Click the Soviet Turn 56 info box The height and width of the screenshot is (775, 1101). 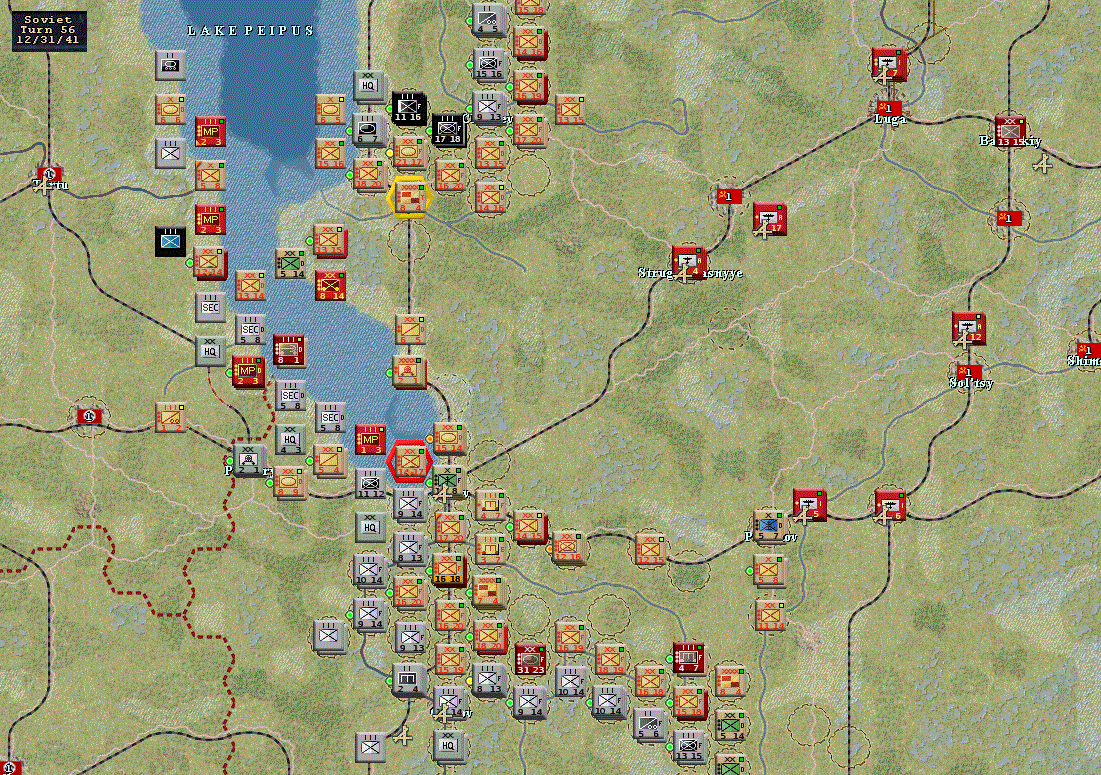click(x=48, y=30)
